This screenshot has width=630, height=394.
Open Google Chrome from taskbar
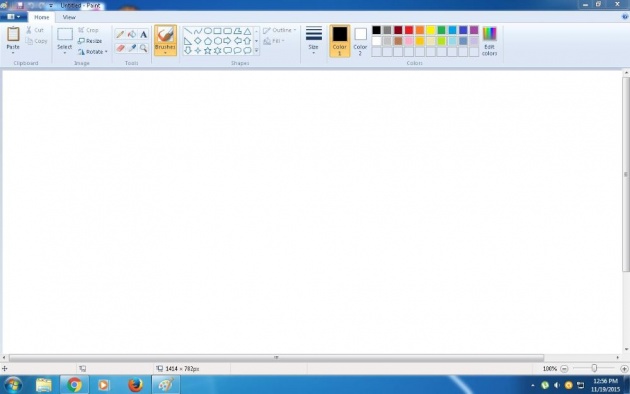pos(74,385)
